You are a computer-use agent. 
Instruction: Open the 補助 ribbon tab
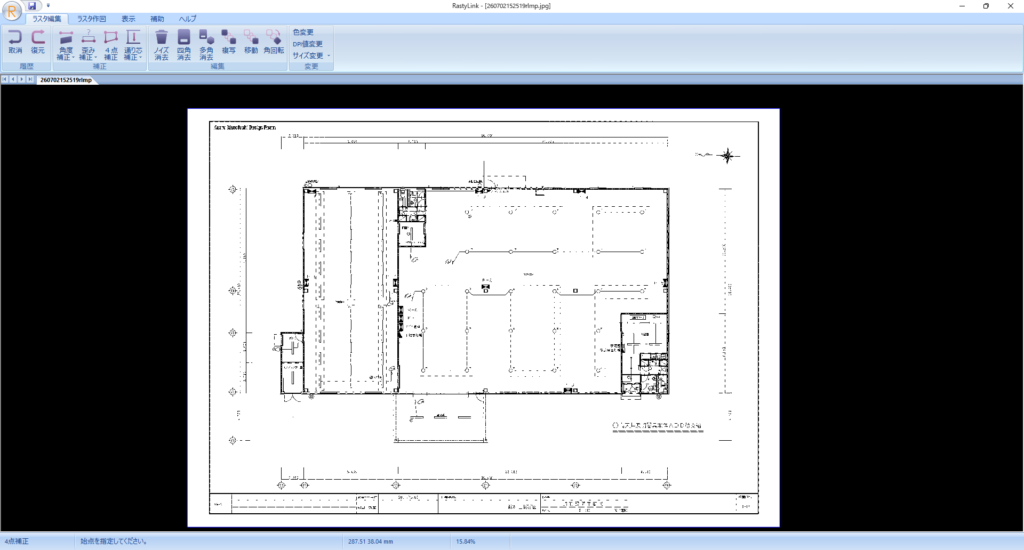[x=157, y=19]
